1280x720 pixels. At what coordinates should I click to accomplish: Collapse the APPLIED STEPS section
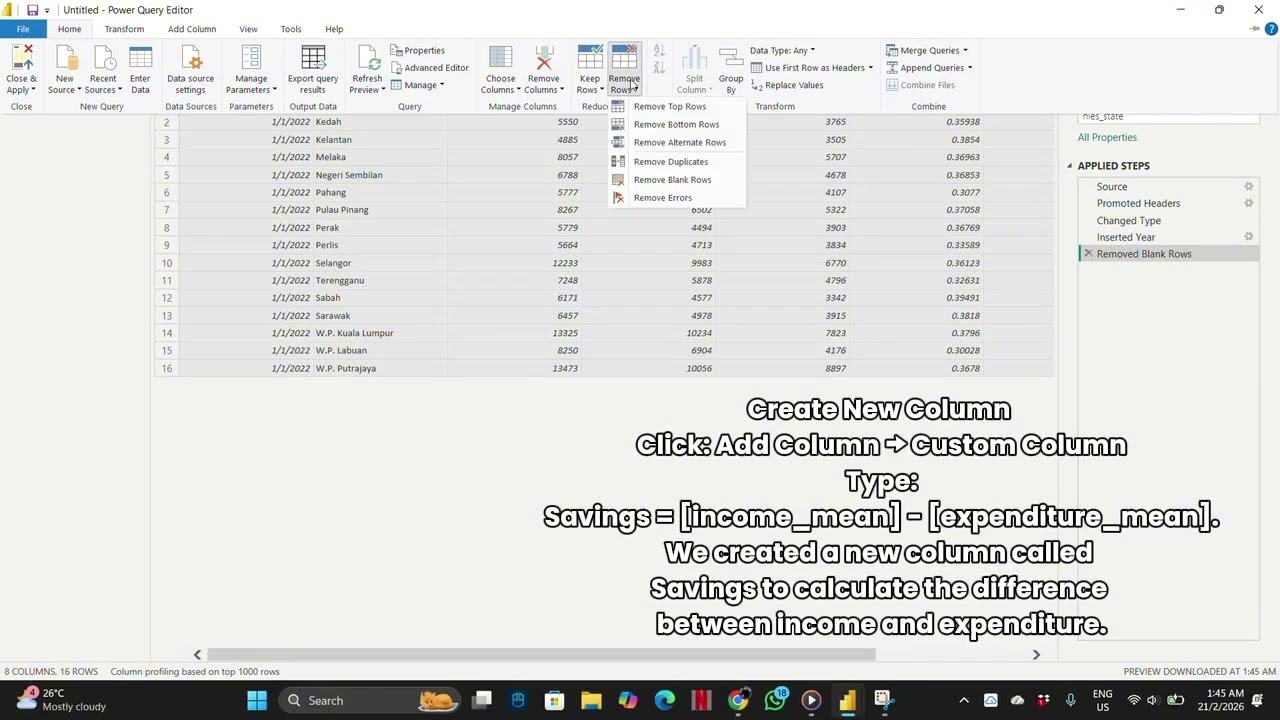1069,166
